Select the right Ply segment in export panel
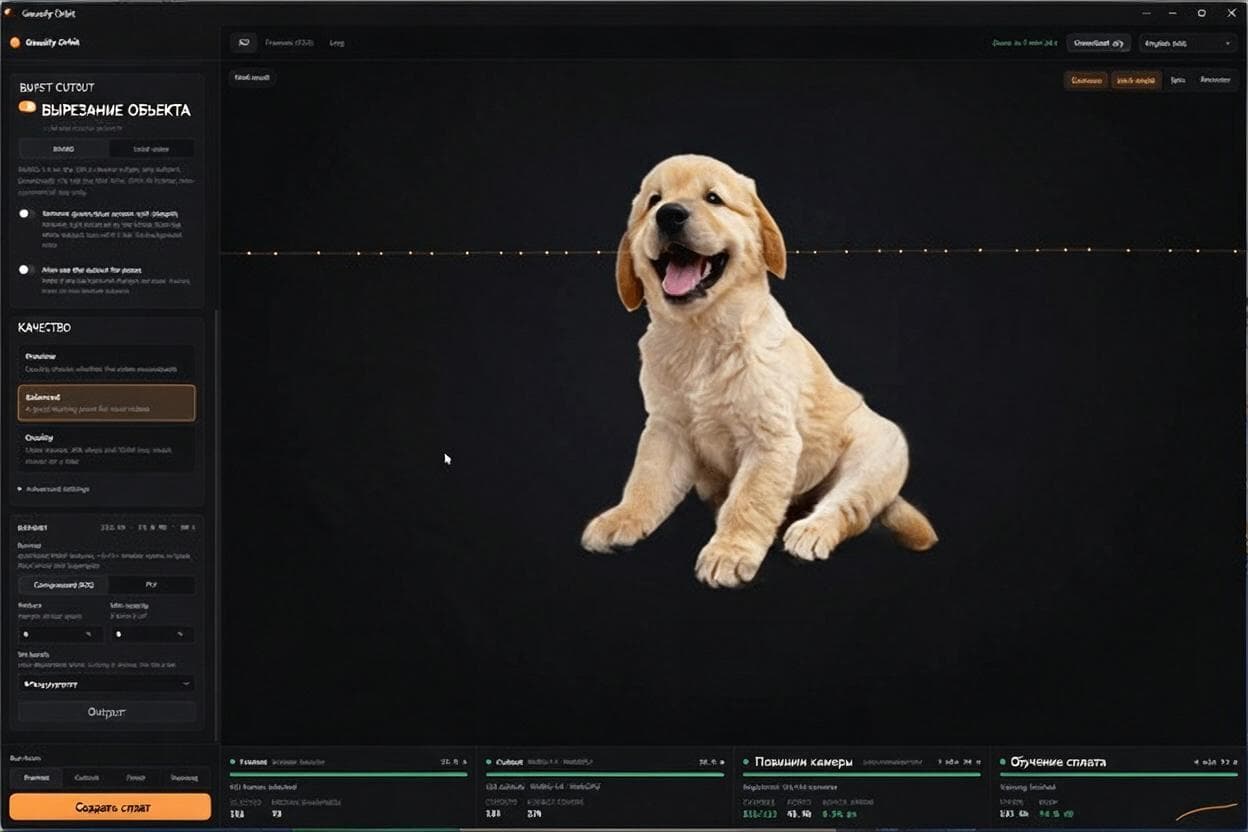The width and height of the screenshot is (1248, 832). coord(152,585)
